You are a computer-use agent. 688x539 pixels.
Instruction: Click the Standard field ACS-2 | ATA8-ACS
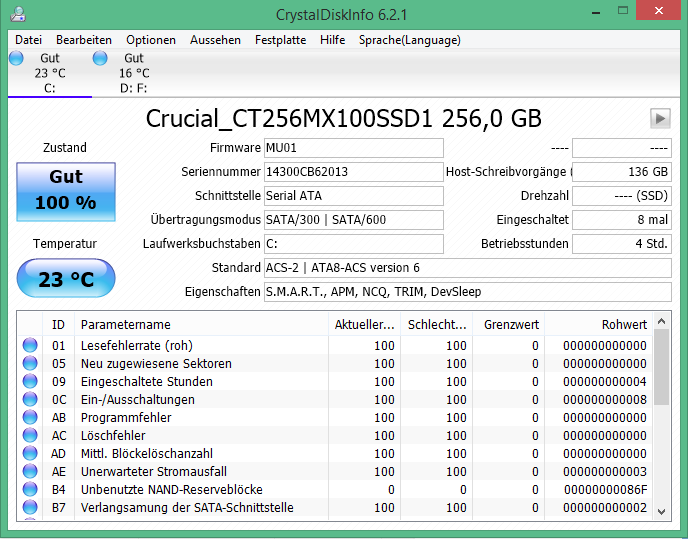click(468, 268)
